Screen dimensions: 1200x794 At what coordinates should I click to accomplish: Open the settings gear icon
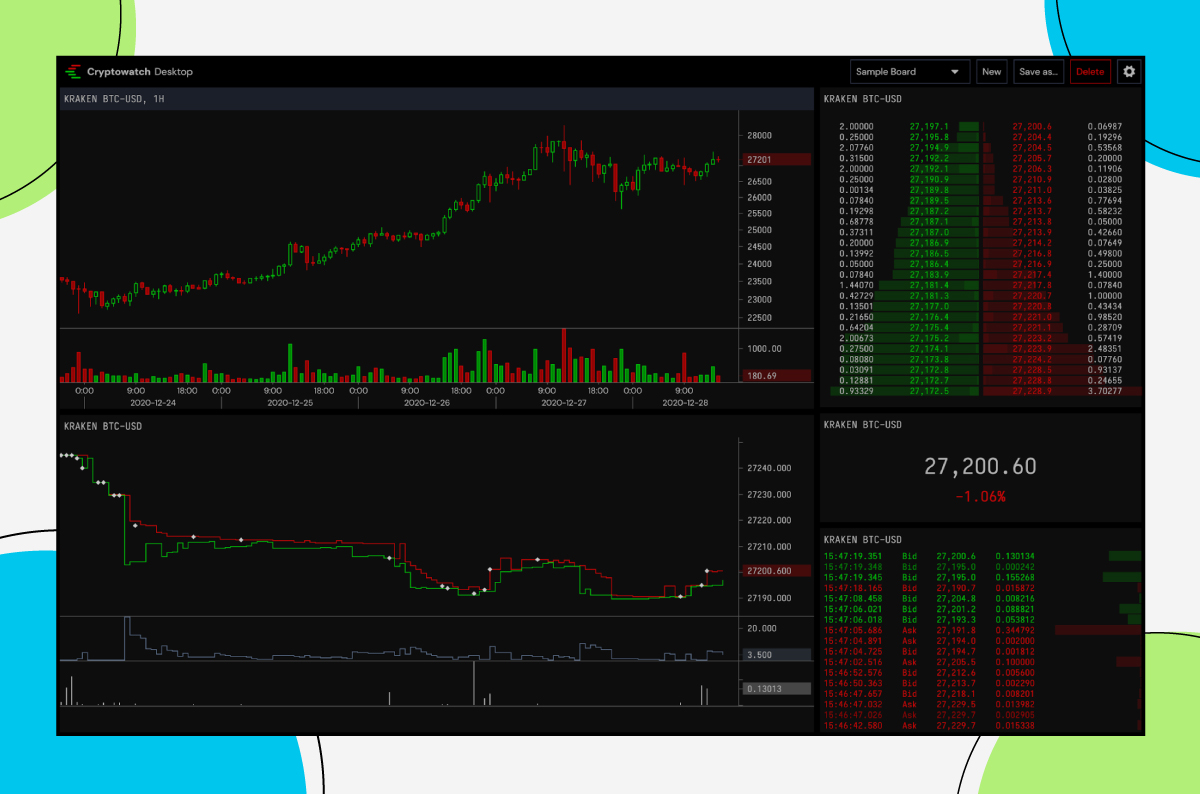tap(1128, 71)
